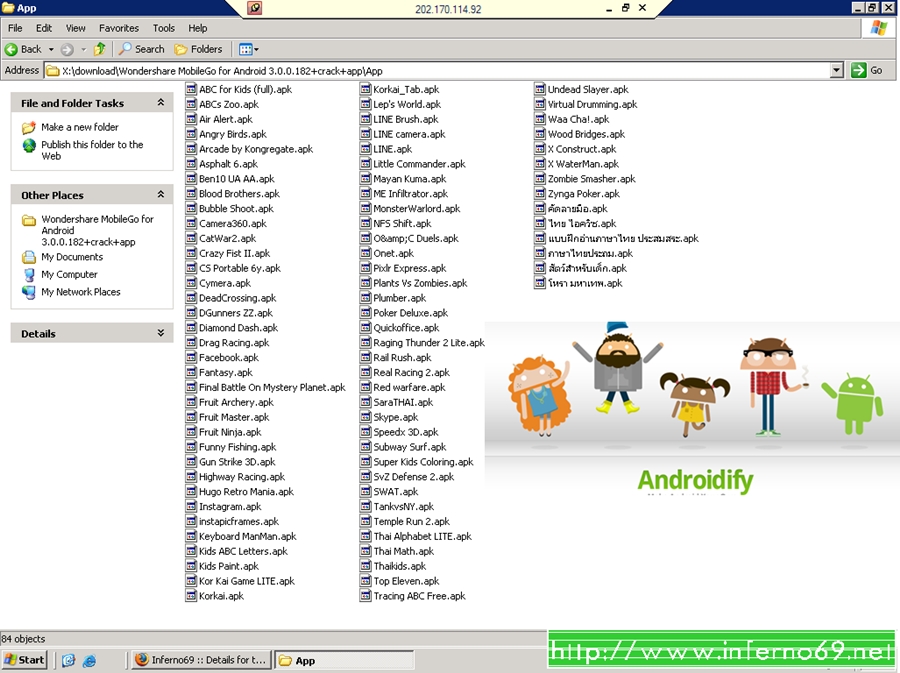Select the Korkai.apk file icon

pyautogui.click(x=191, y=596)
